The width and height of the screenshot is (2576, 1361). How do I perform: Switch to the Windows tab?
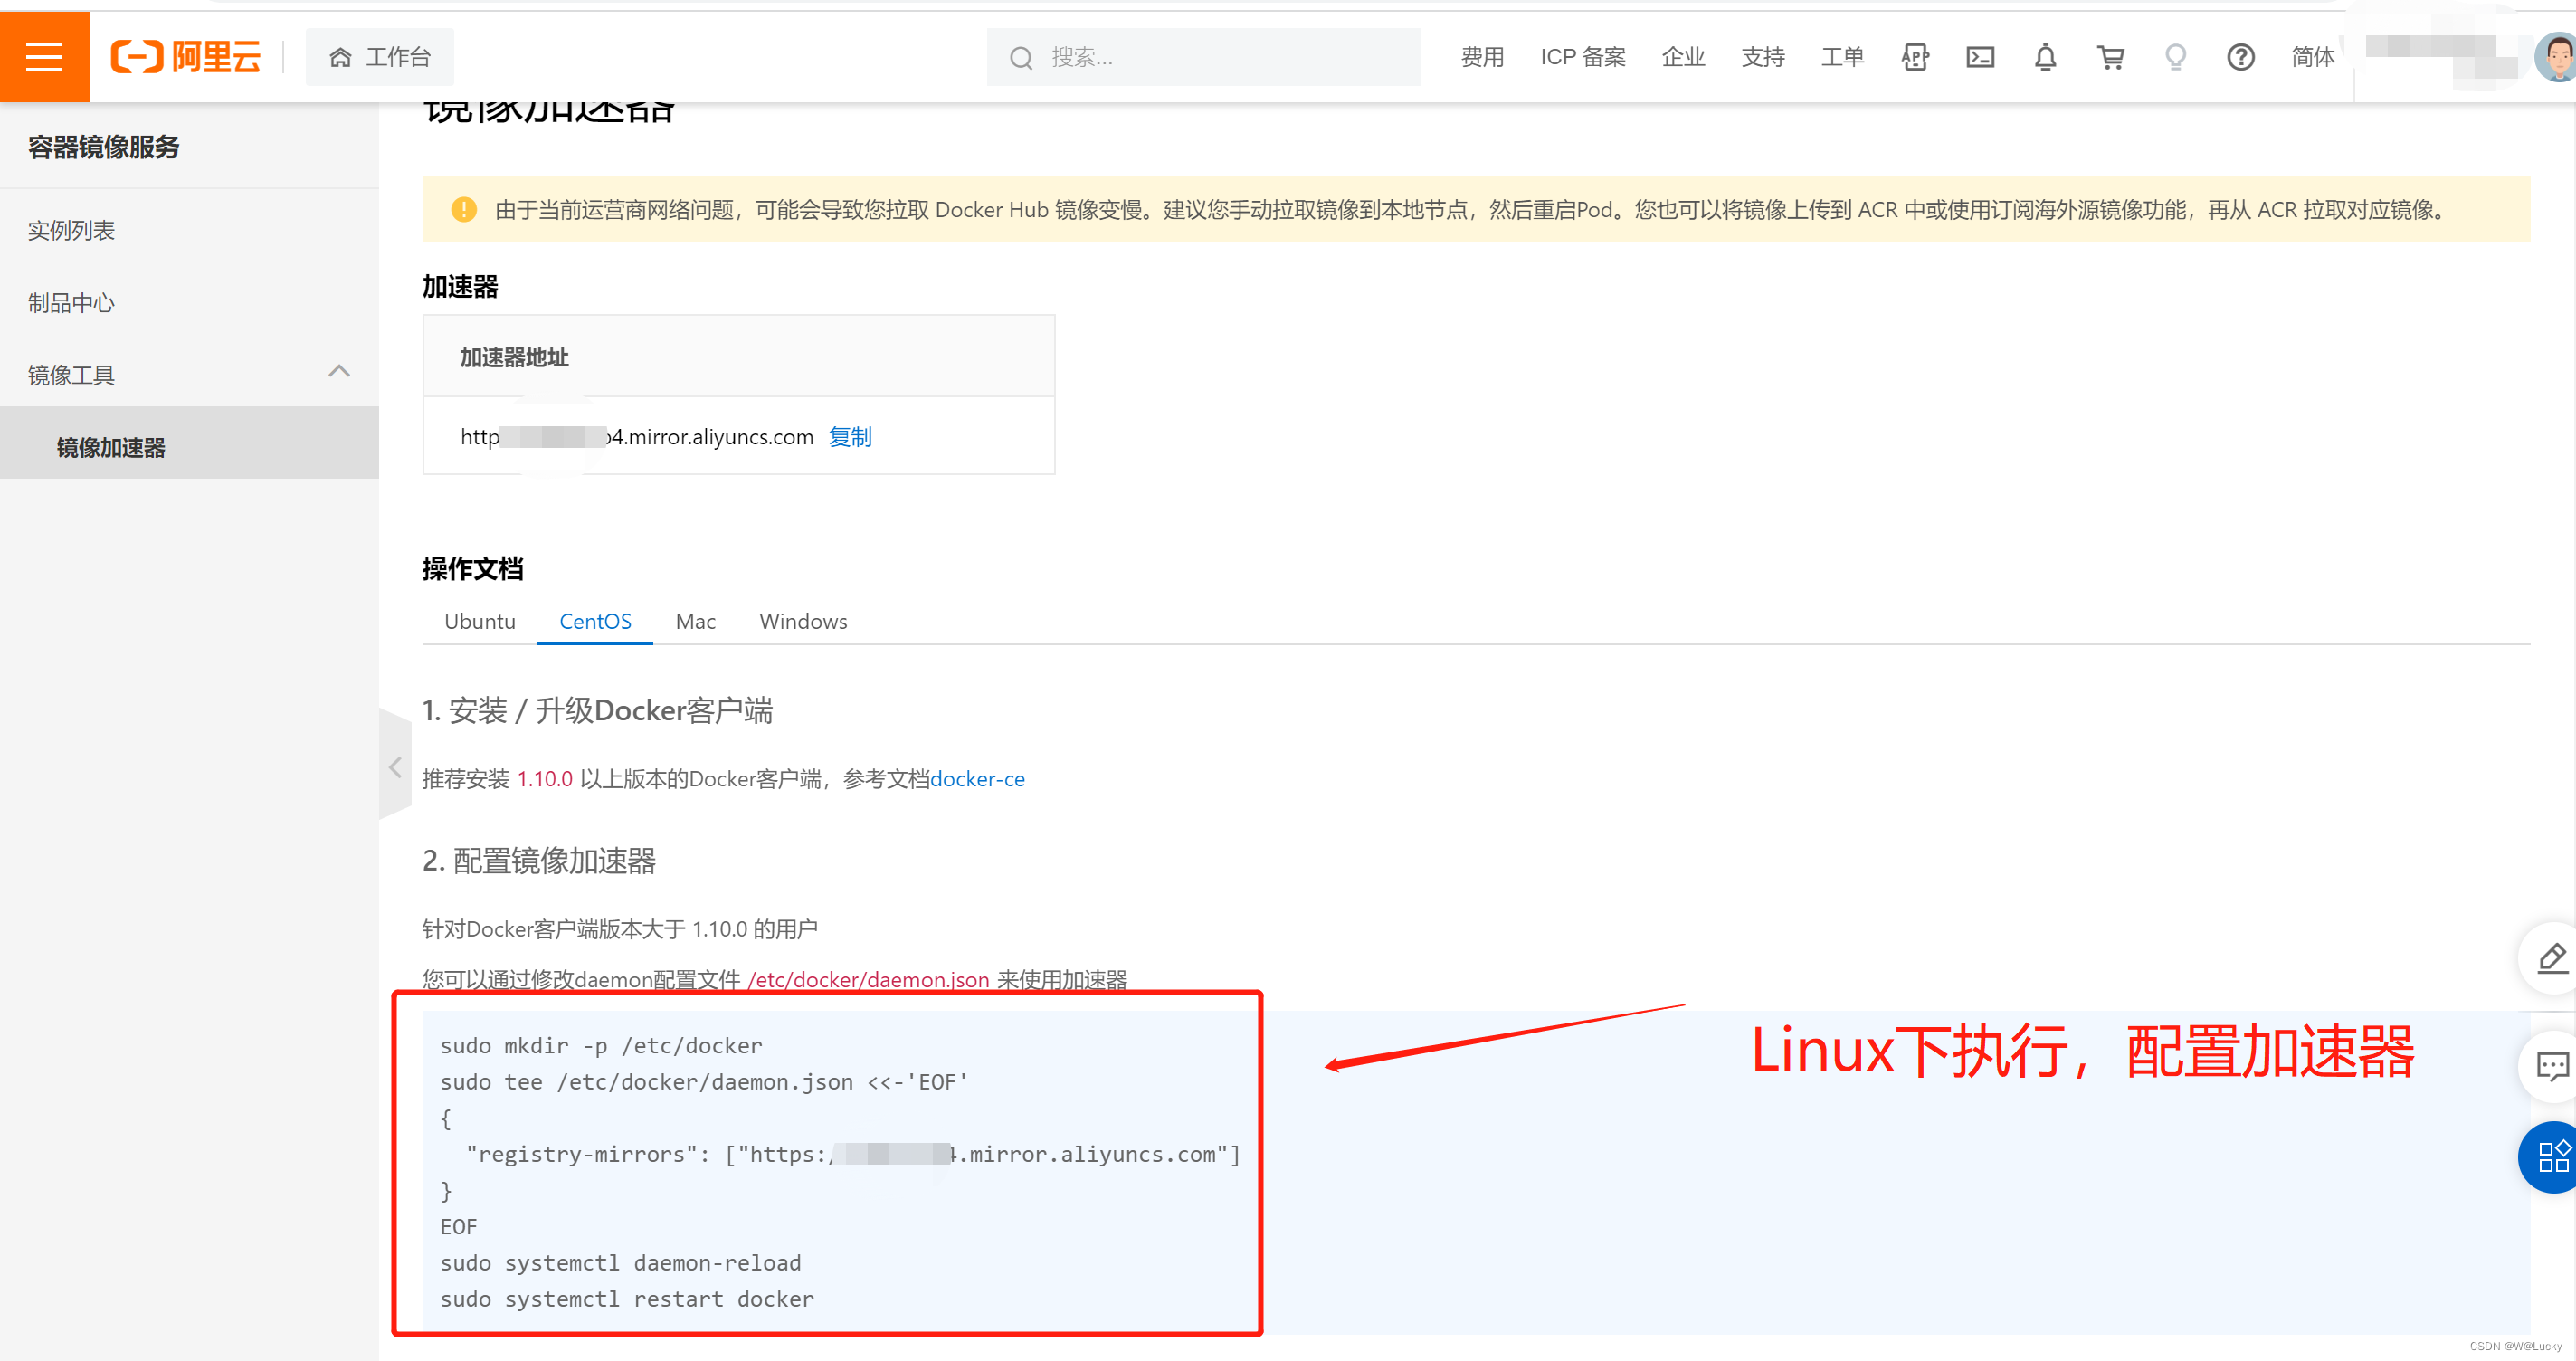802,621
